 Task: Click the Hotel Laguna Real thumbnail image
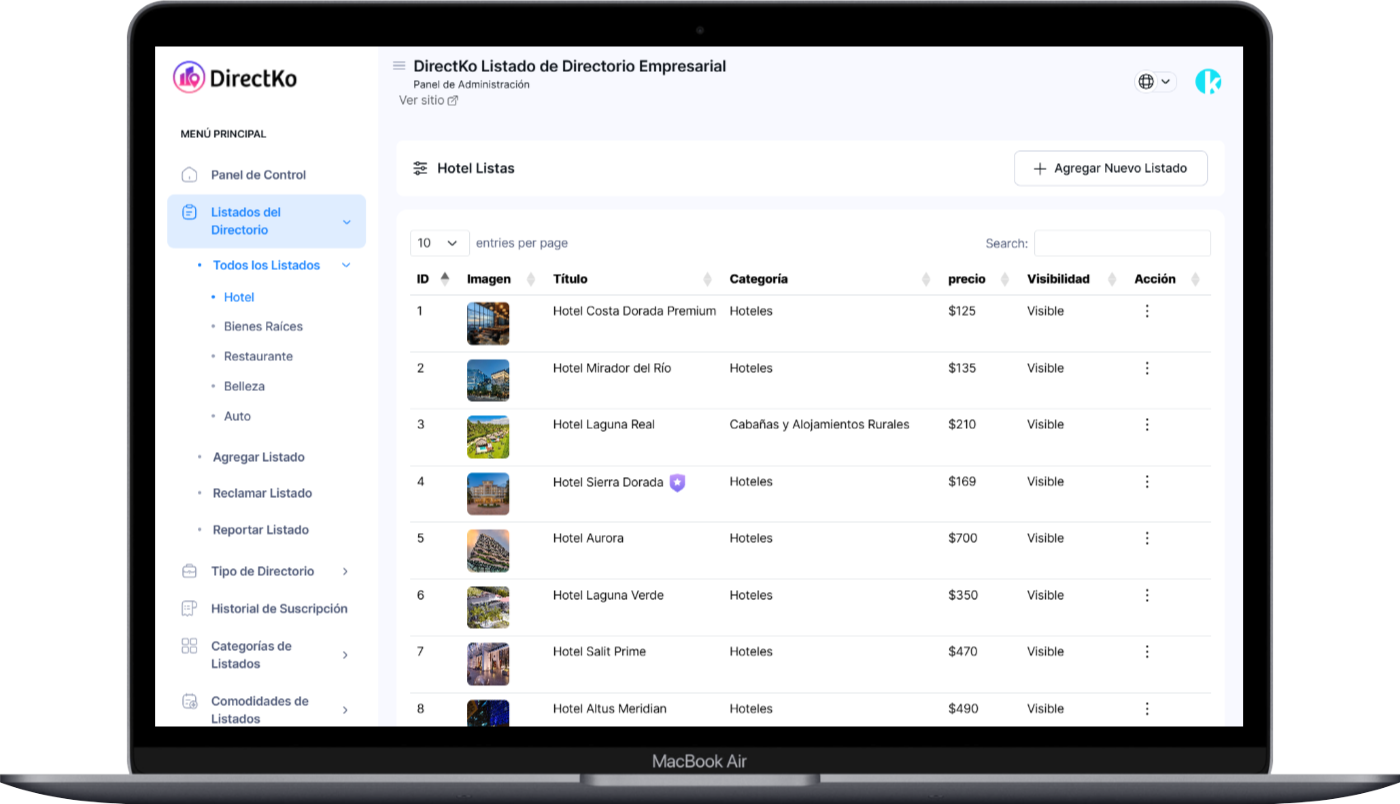tap(488, 437)
